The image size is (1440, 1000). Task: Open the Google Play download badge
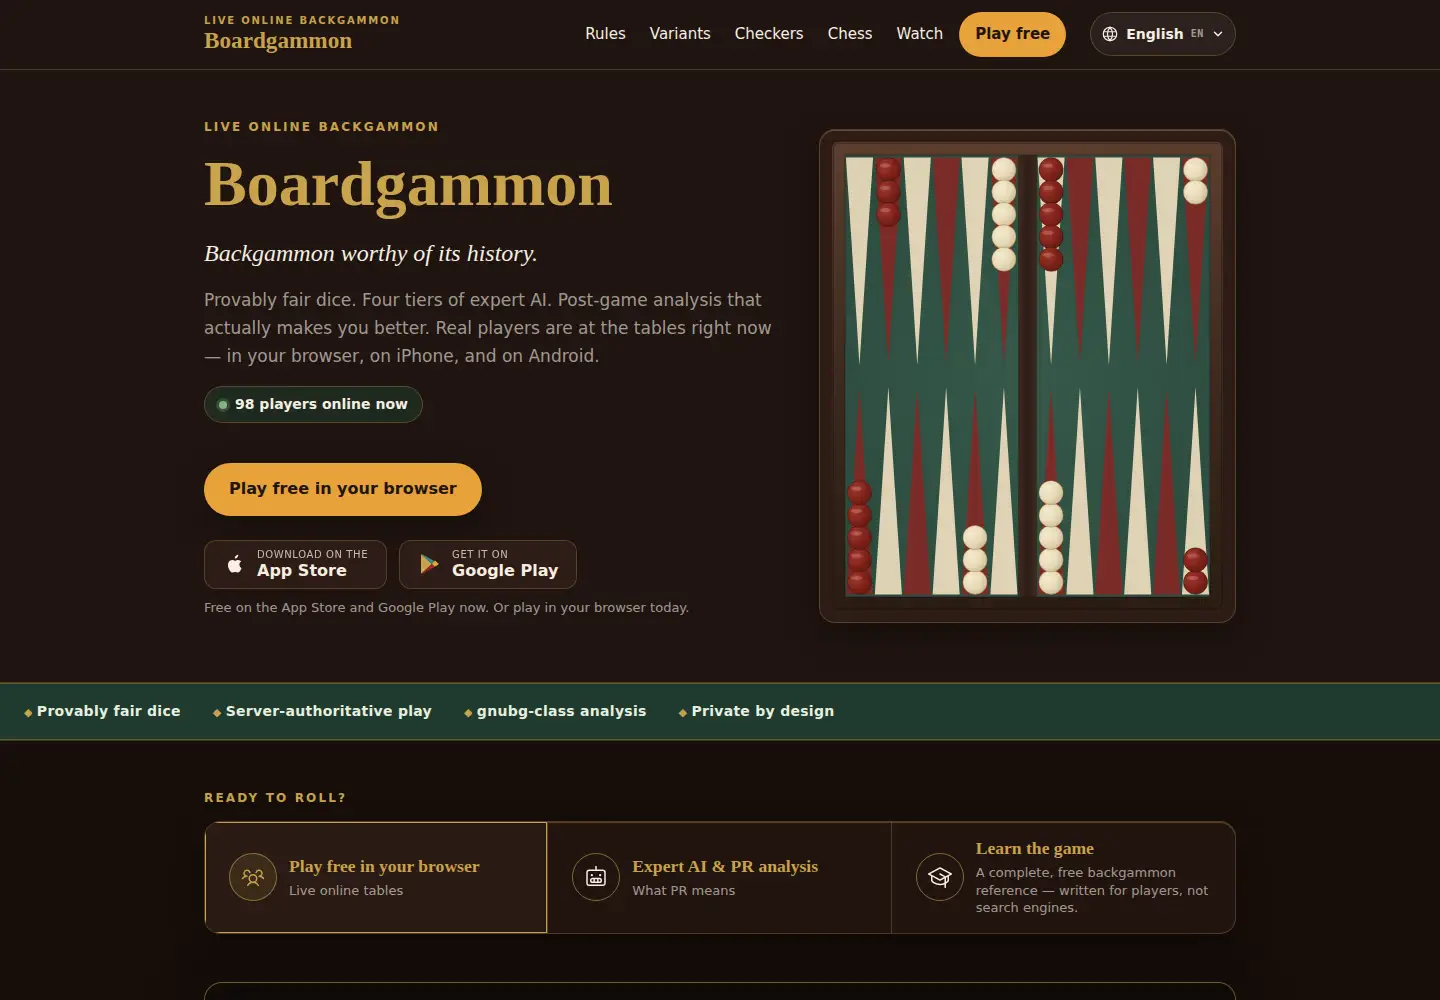(488, 564)
